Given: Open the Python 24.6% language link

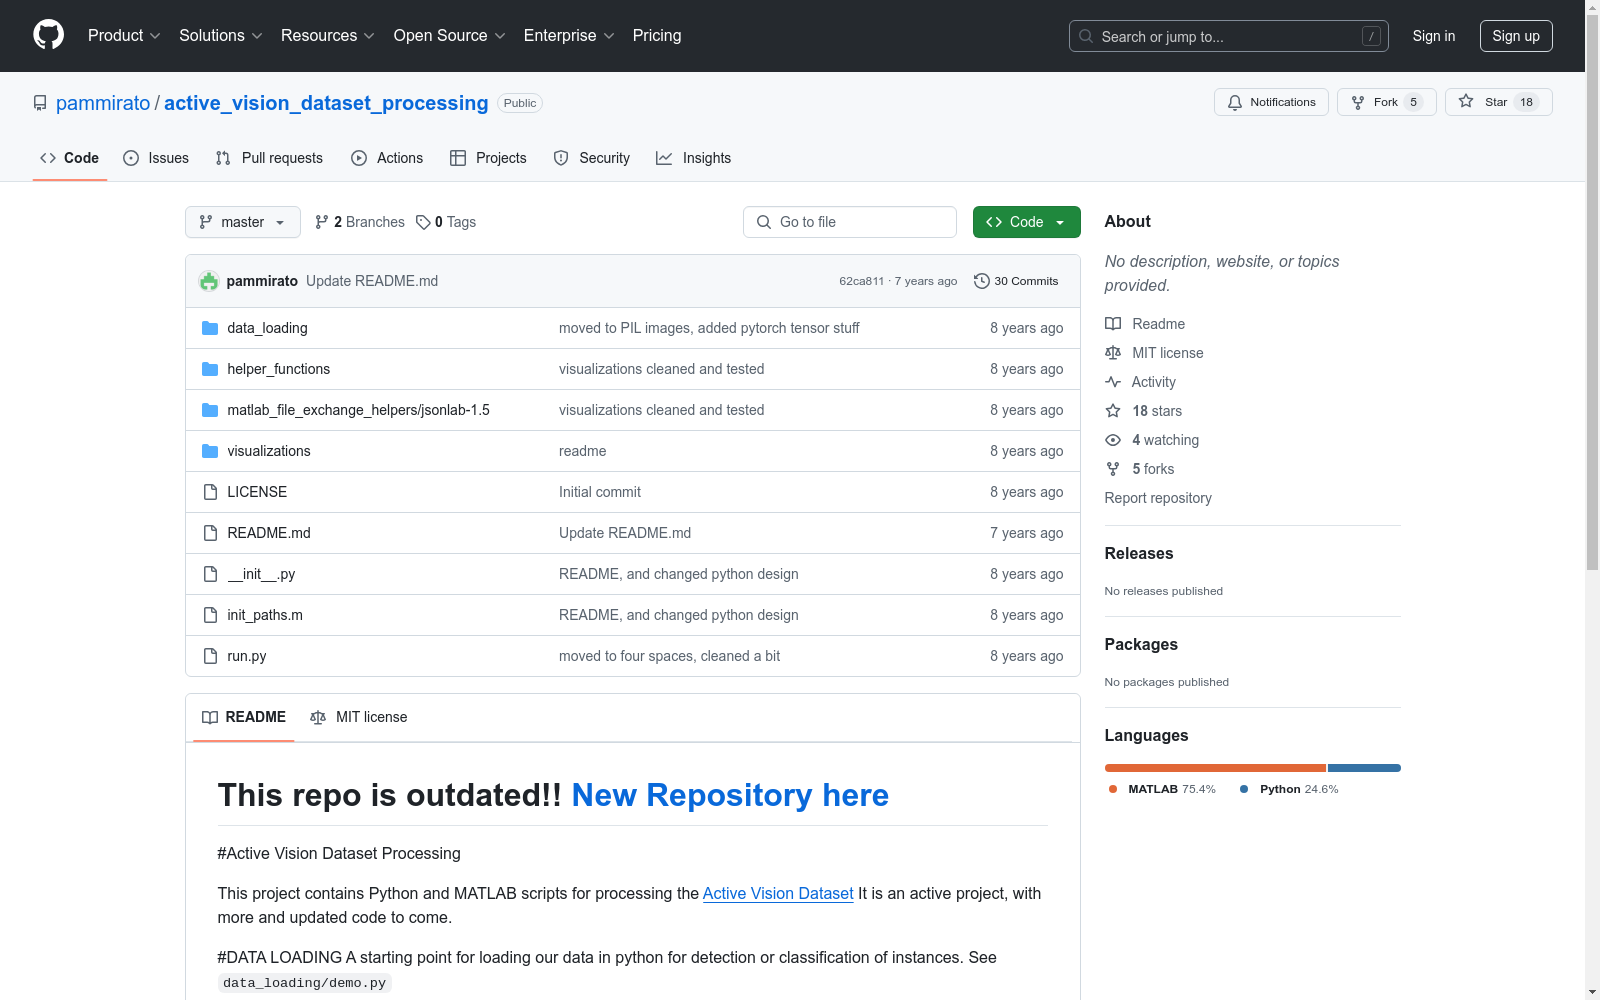Looking at the screenshot, I should coord(1289,789).
